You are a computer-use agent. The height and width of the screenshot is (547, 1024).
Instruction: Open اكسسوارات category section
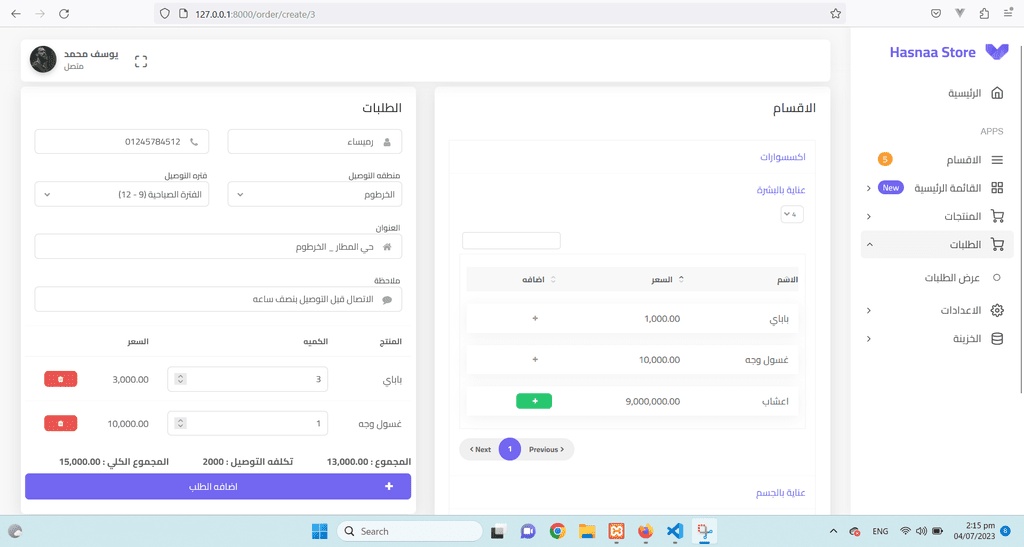782,157
